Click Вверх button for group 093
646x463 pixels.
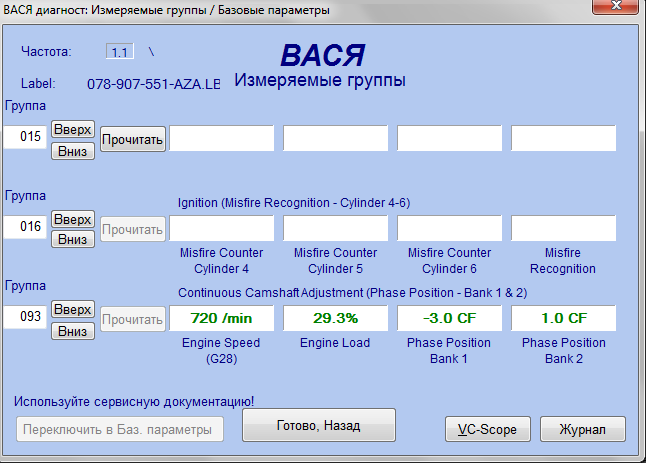(x=73, y=309)
